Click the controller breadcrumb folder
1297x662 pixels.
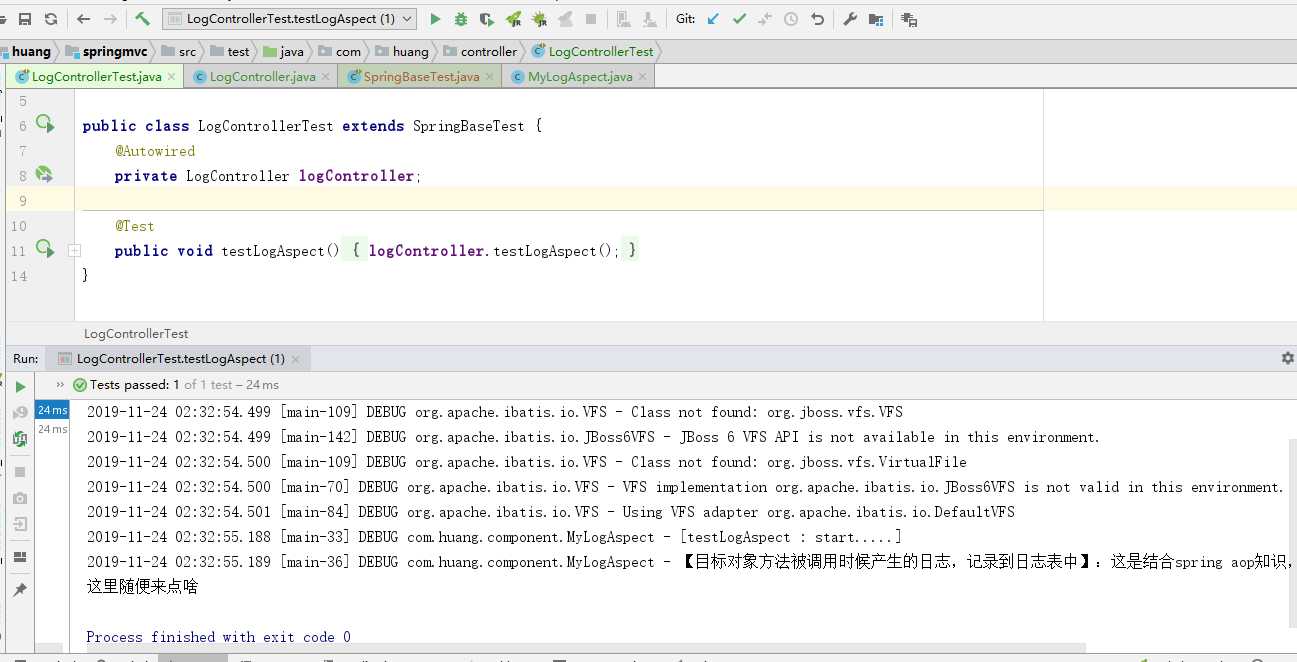480,51
